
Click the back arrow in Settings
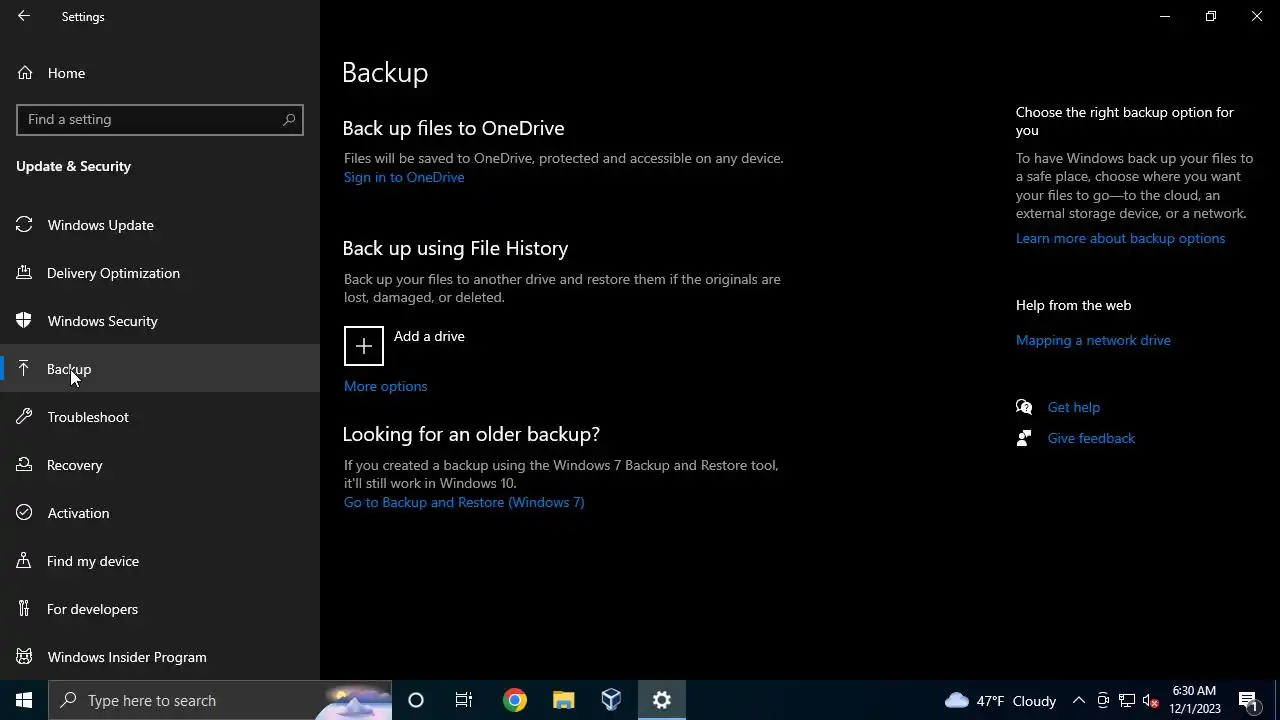tap(24, 16)
